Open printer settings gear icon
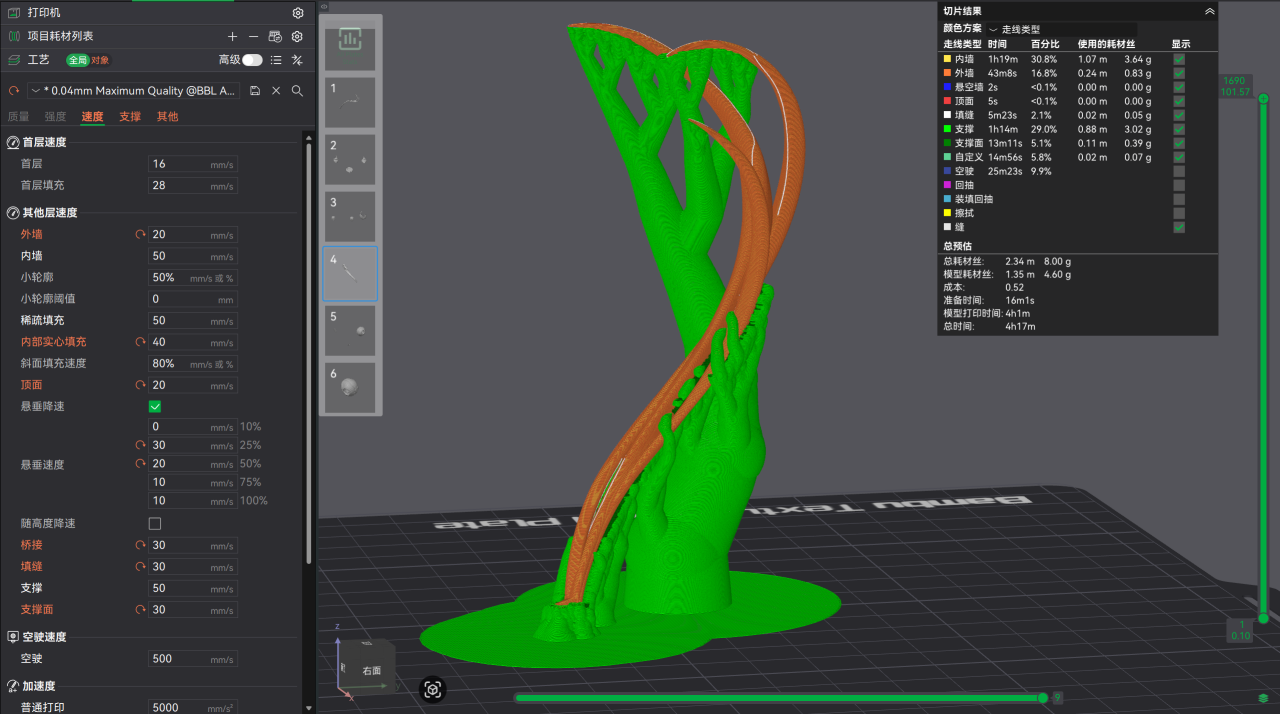Screen dimensions: 1280x714 [x=297, y=13]
